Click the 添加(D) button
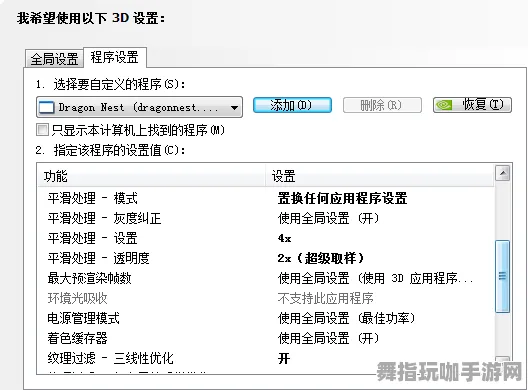Image resolution: width=528 pixels, height=390 pixels. 292,105
